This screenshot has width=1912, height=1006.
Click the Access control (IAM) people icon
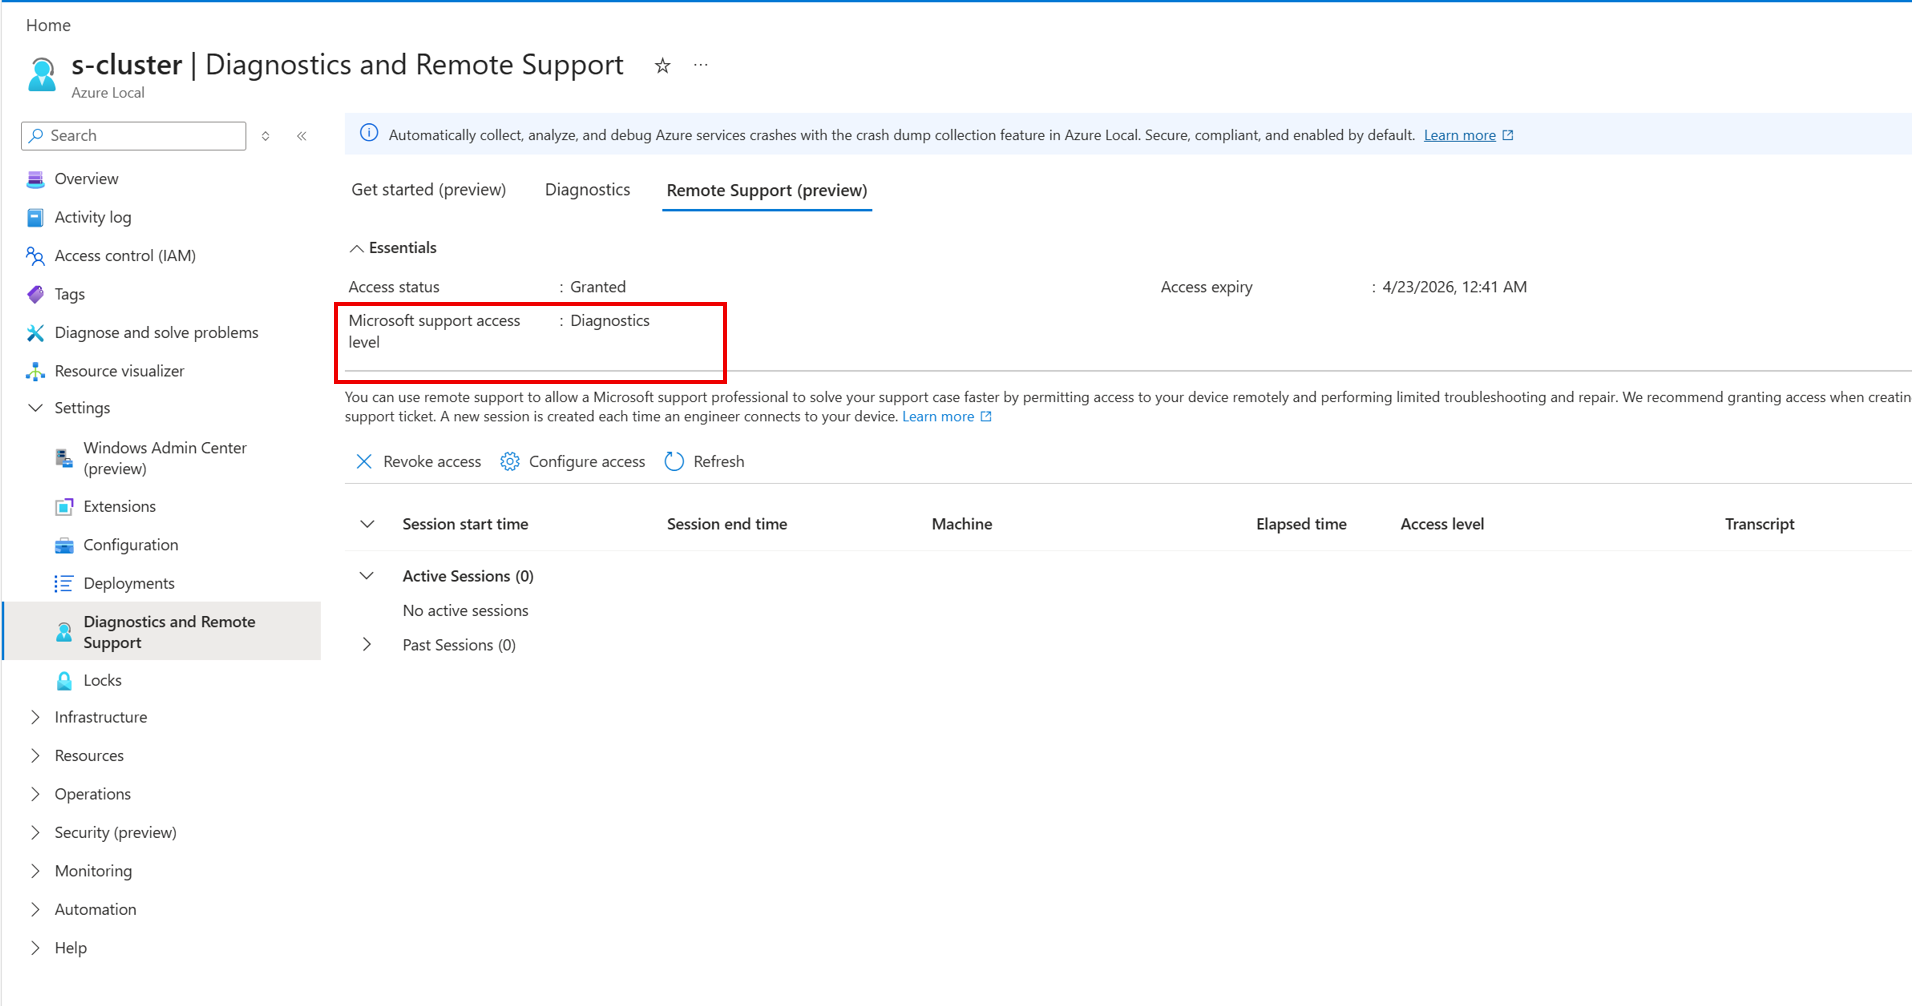35,256
